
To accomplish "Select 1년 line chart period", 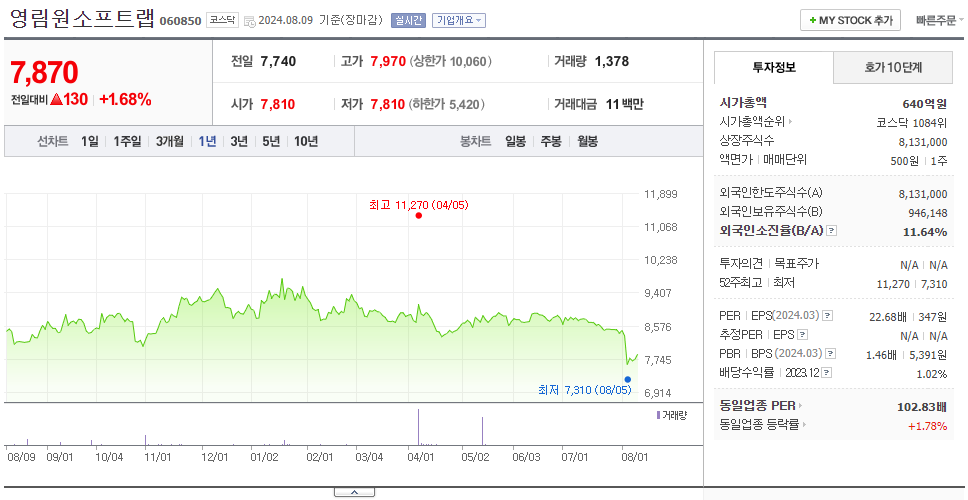I will 207,141.
